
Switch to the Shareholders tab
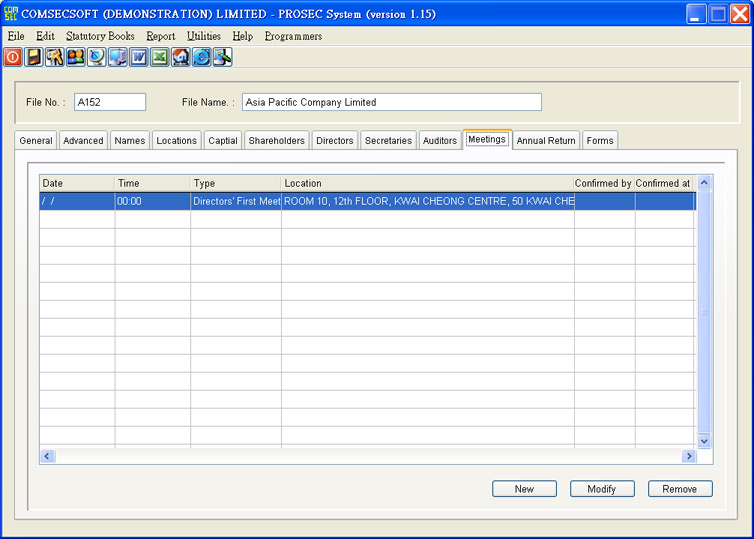click(x=276, y=141)
